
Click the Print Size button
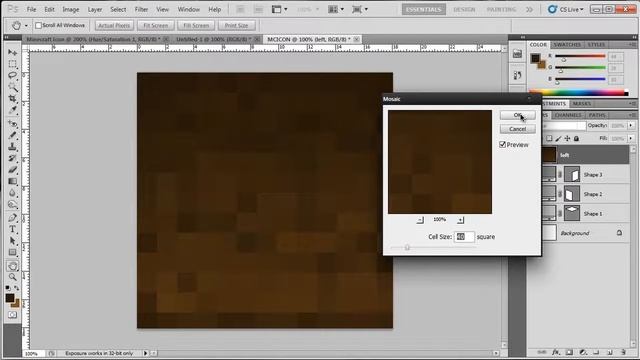pyautogui.click(x=236, y=25)
